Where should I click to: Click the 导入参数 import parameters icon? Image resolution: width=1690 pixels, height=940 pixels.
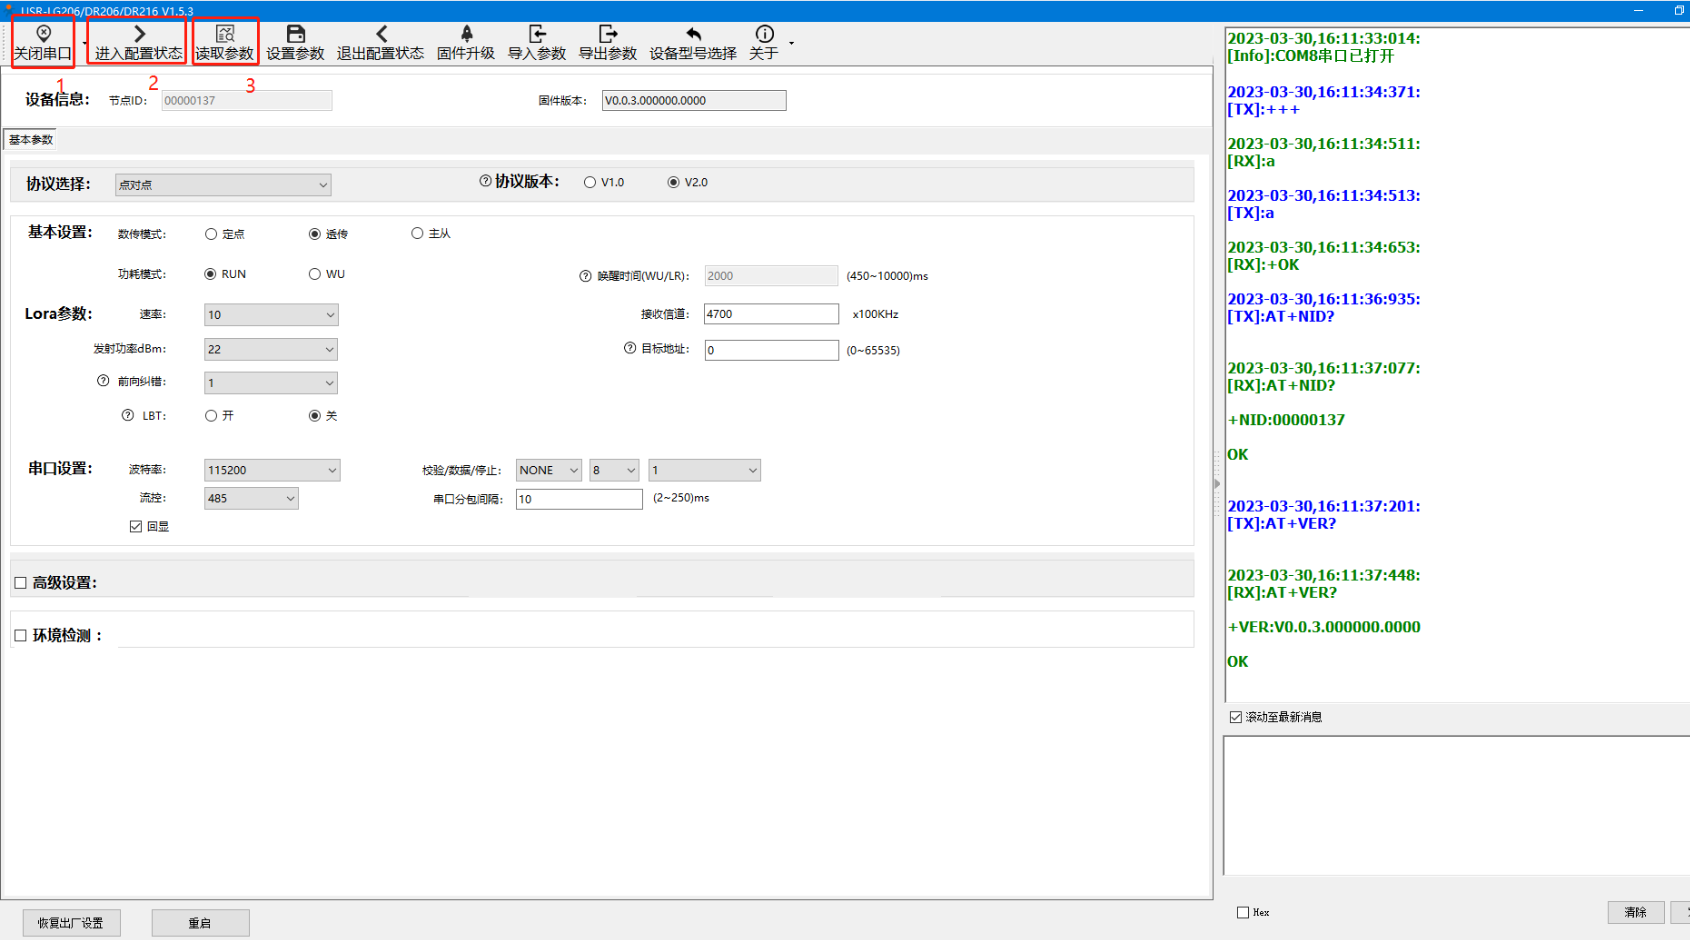coord(537,42)
